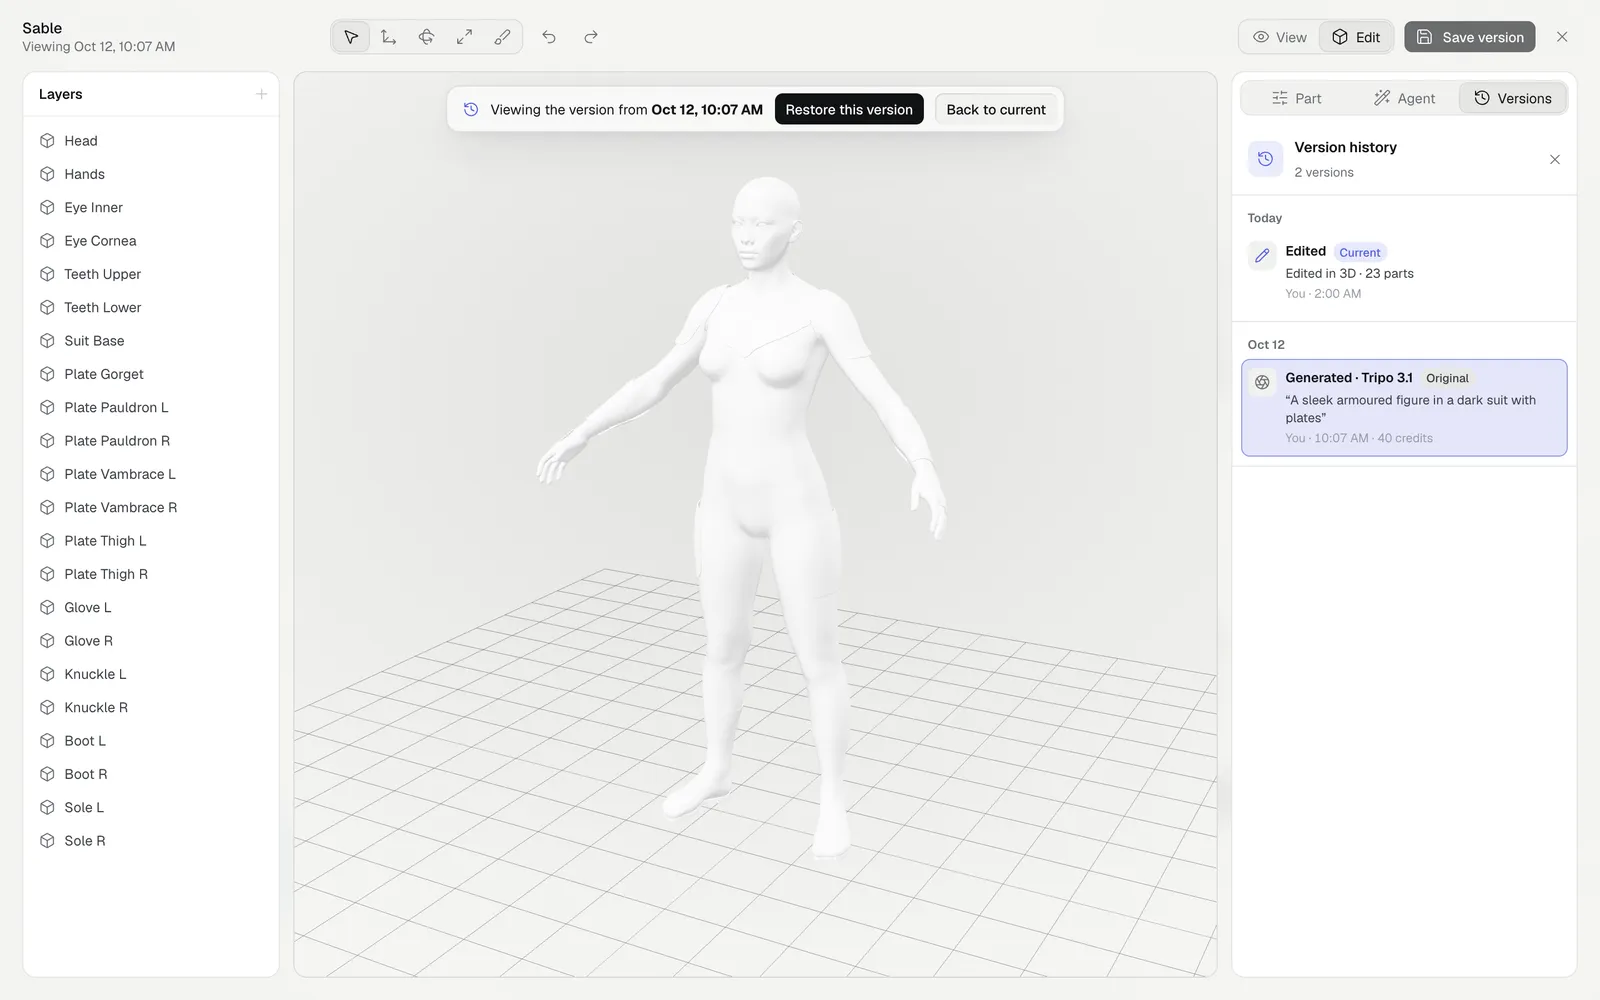This screenshot has width=1600, height=1000.
Task: Add a new layer with the plus icon
Action: 261,94
